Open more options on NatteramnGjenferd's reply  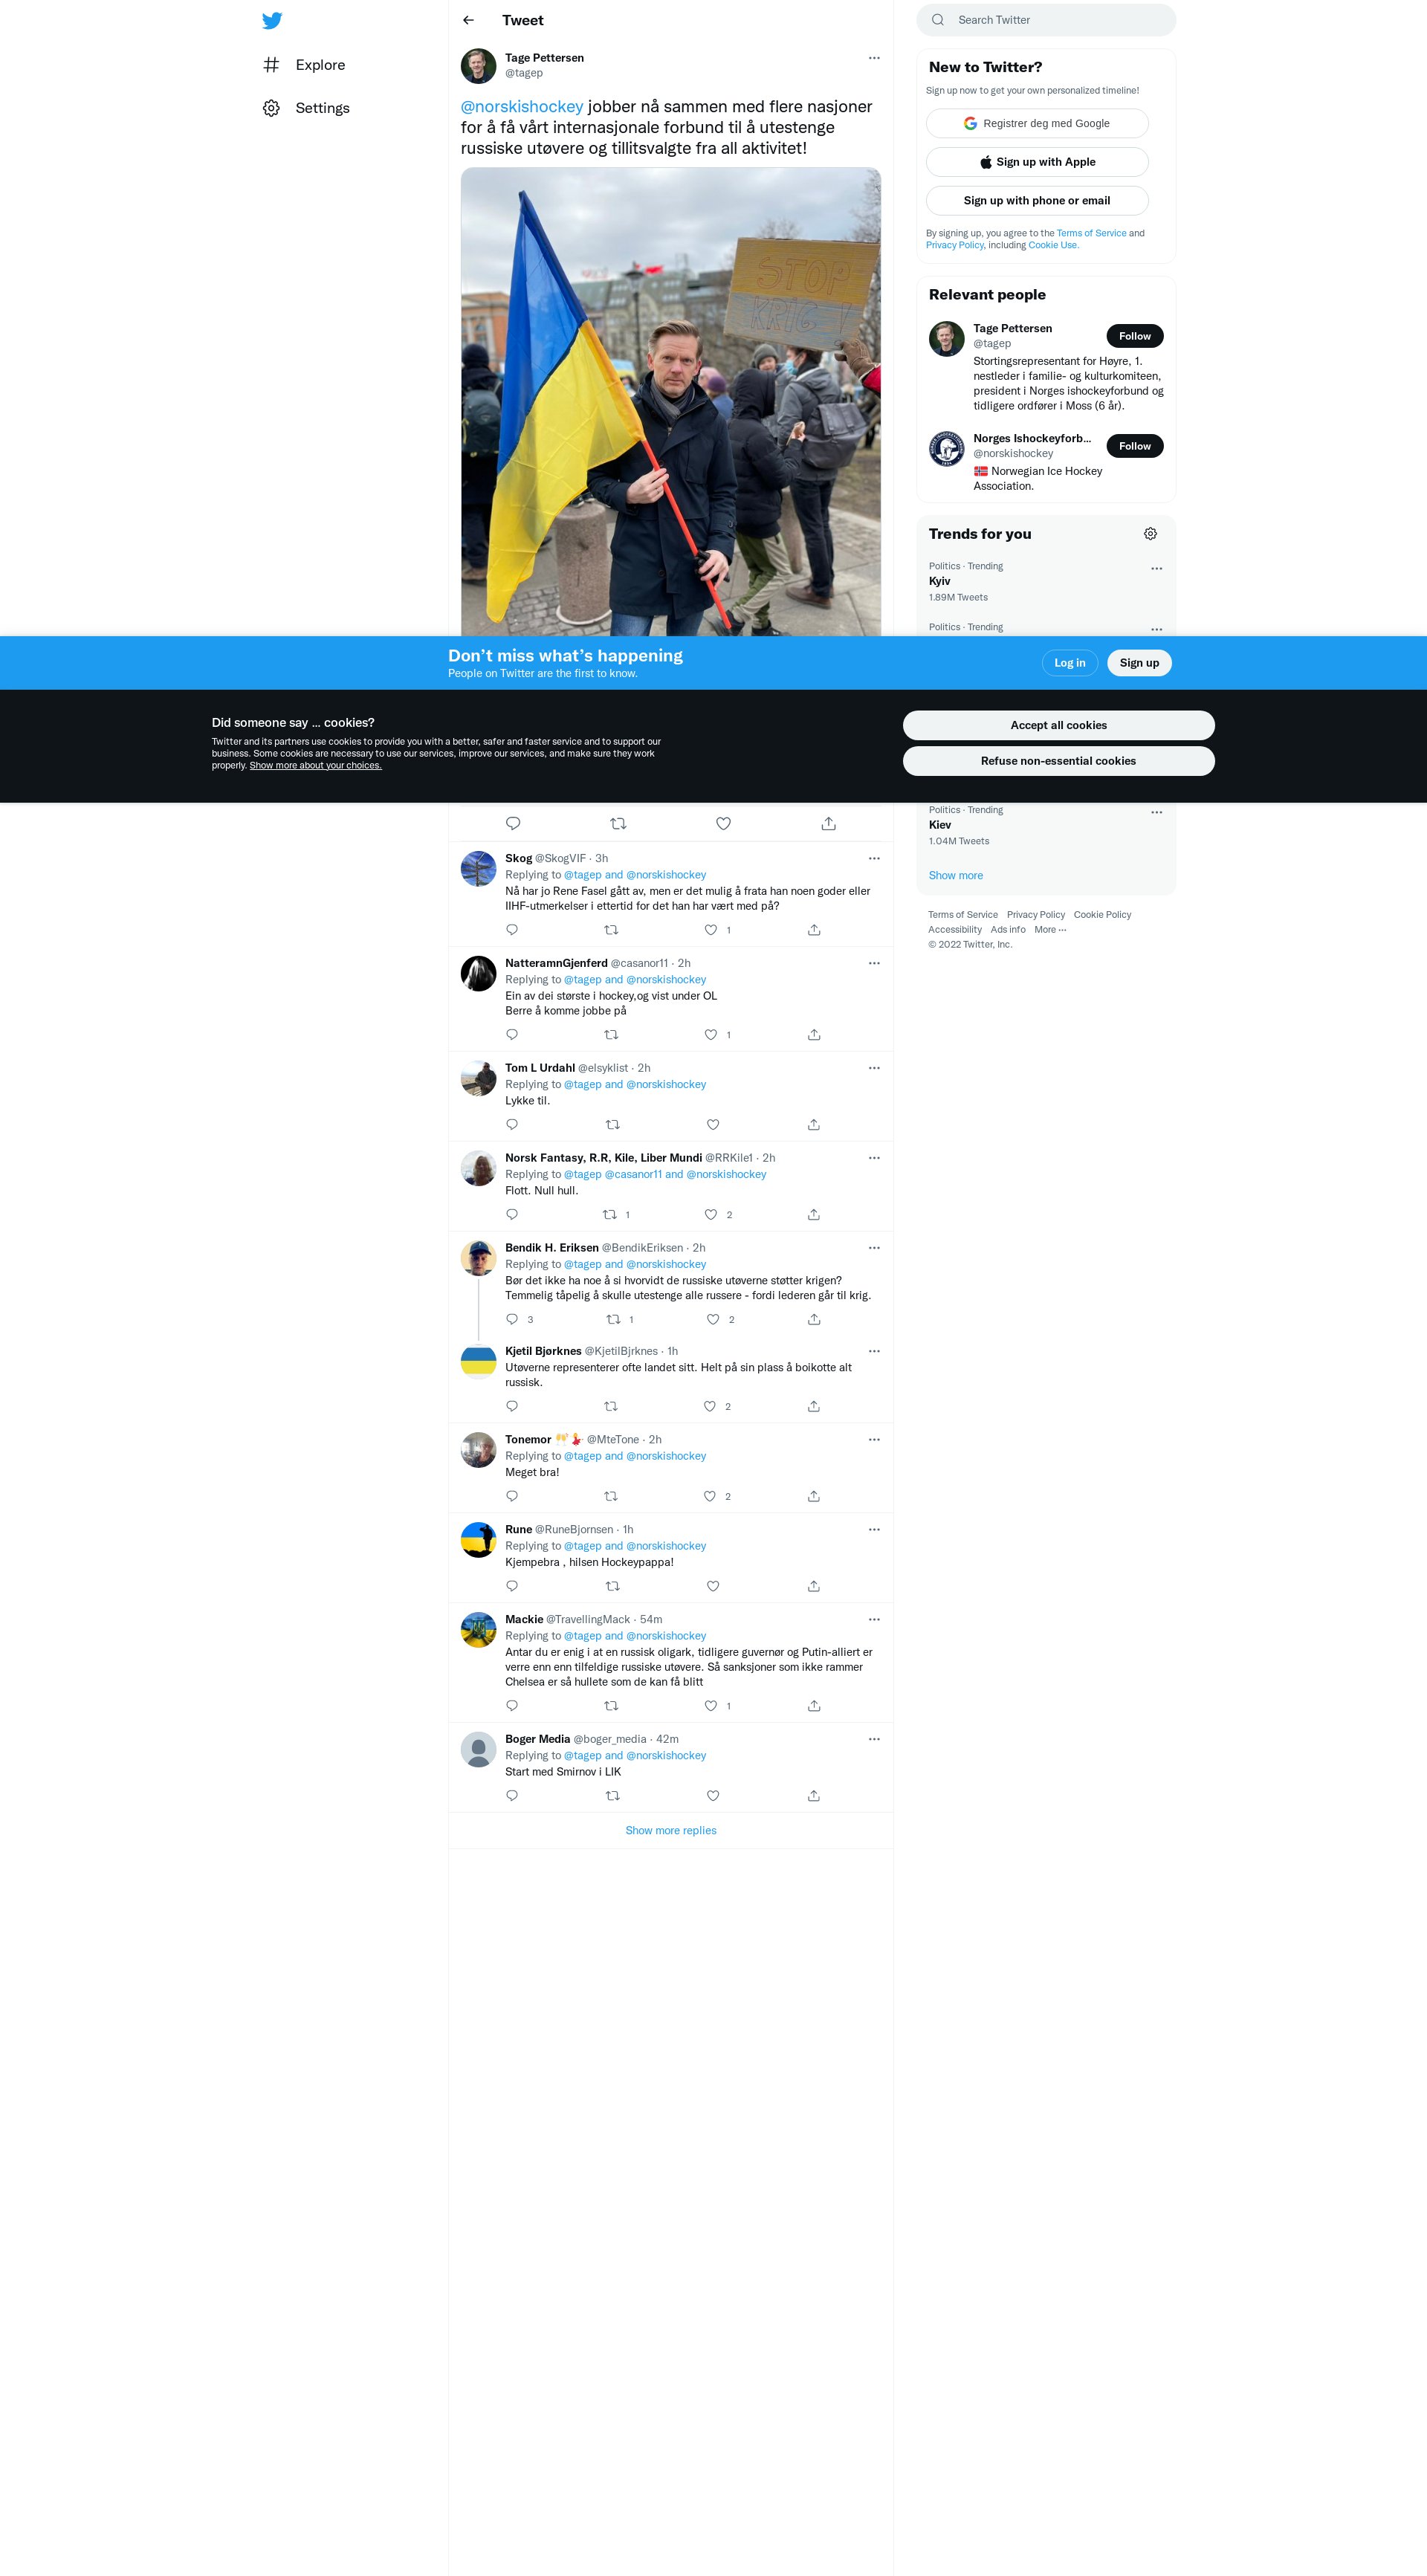coord(874,963)
